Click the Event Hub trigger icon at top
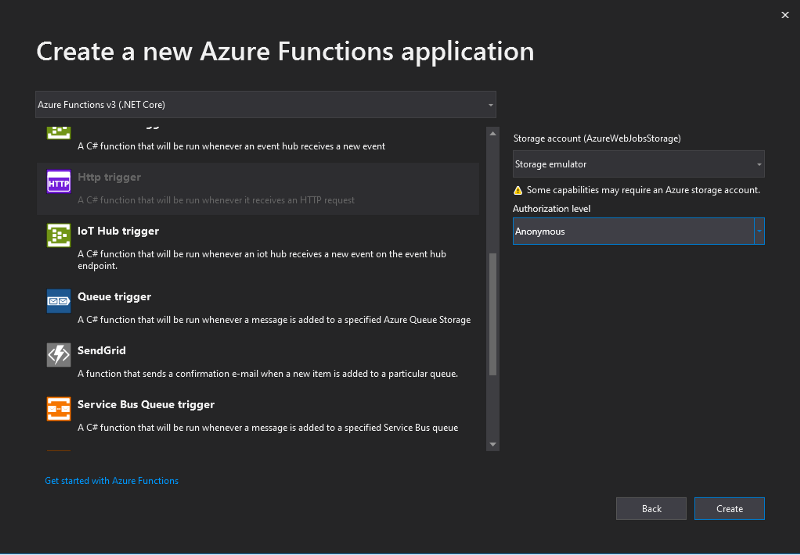This screenshot has width=800, height=555. (x=59, y=133)
